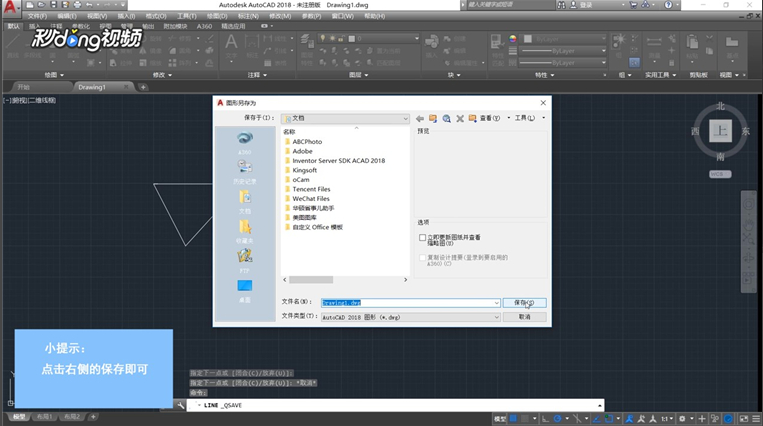The image size is (763, 426).
Task: Open the file type dropdown list
Action: click(496, 316)
